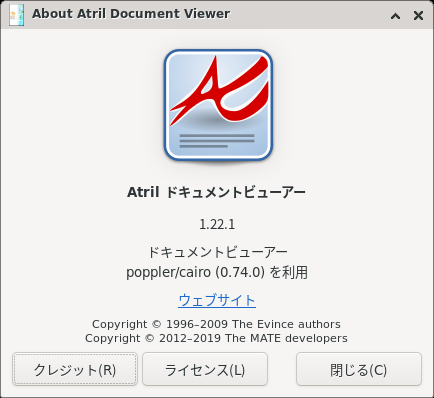The height and width of the screenshot is (398, 434).
Task: Click the document icon in title bar
Action: click(16, 15)
